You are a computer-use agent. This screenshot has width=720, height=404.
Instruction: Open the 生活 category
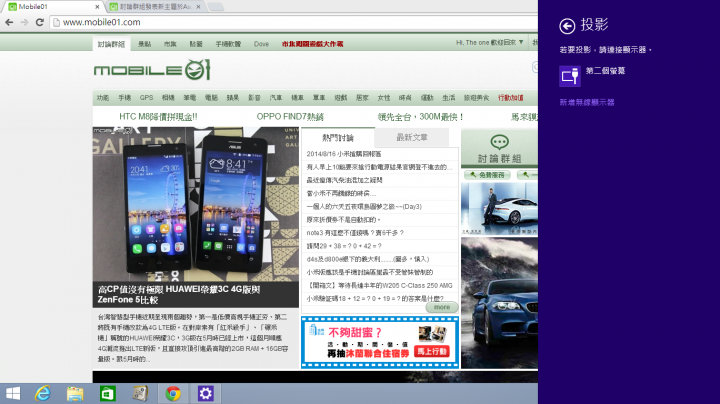449,98
